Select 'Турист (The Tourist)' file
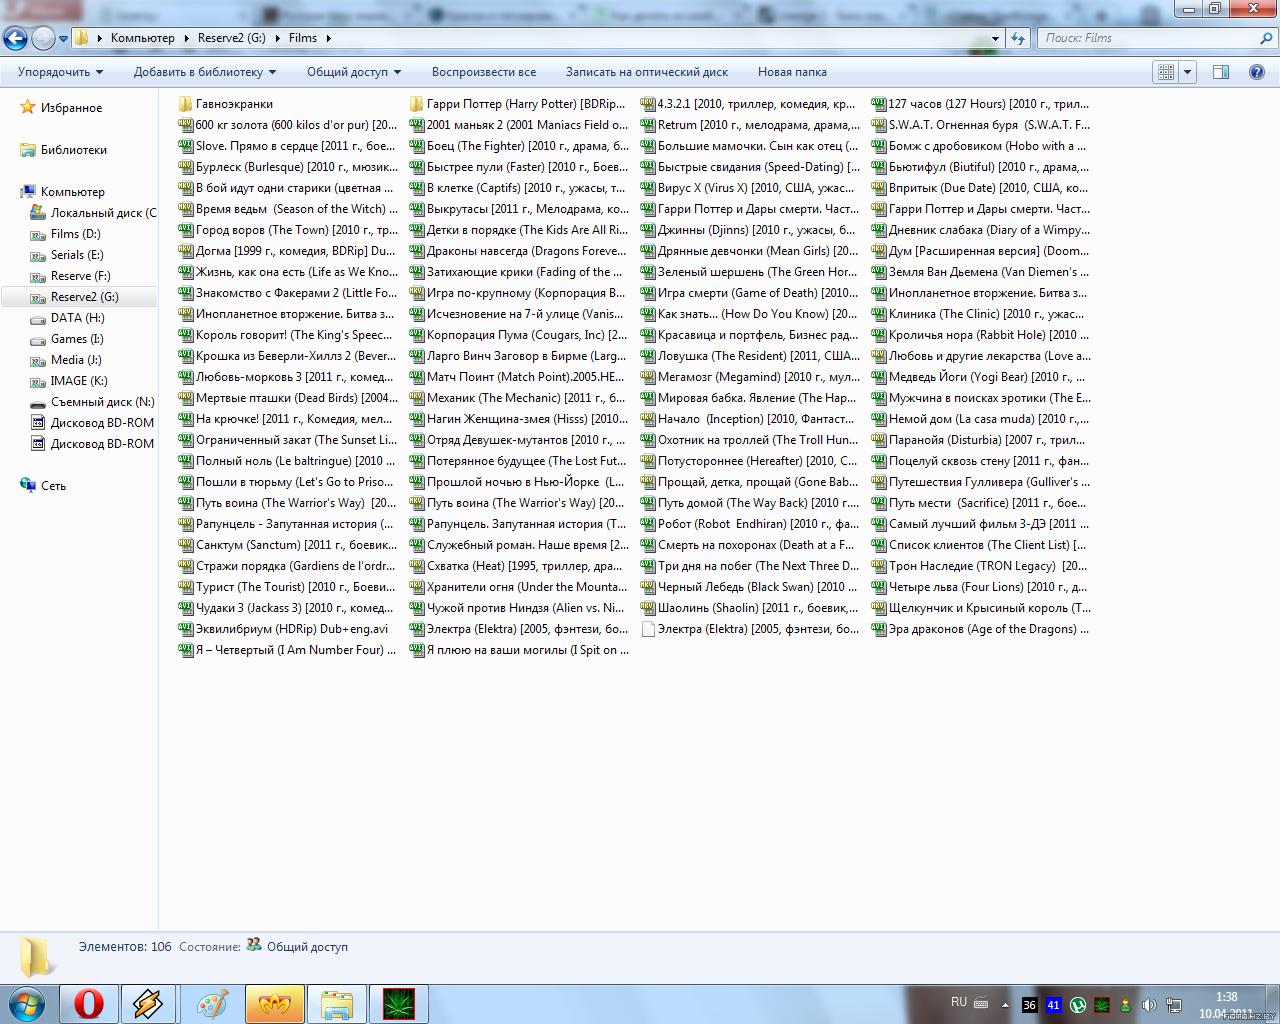1280x1024 pixels. [287, 587]
